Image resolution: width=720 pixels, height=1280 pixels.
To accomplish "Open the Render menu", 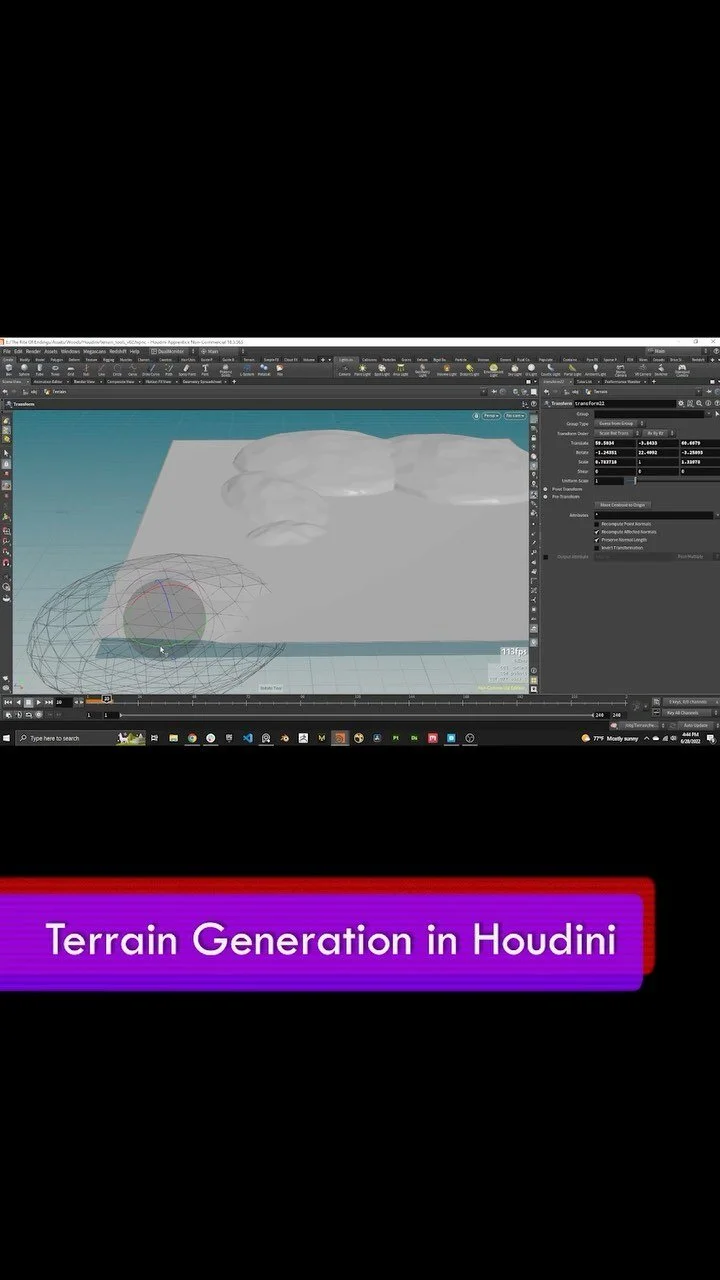I will (33, 352).
